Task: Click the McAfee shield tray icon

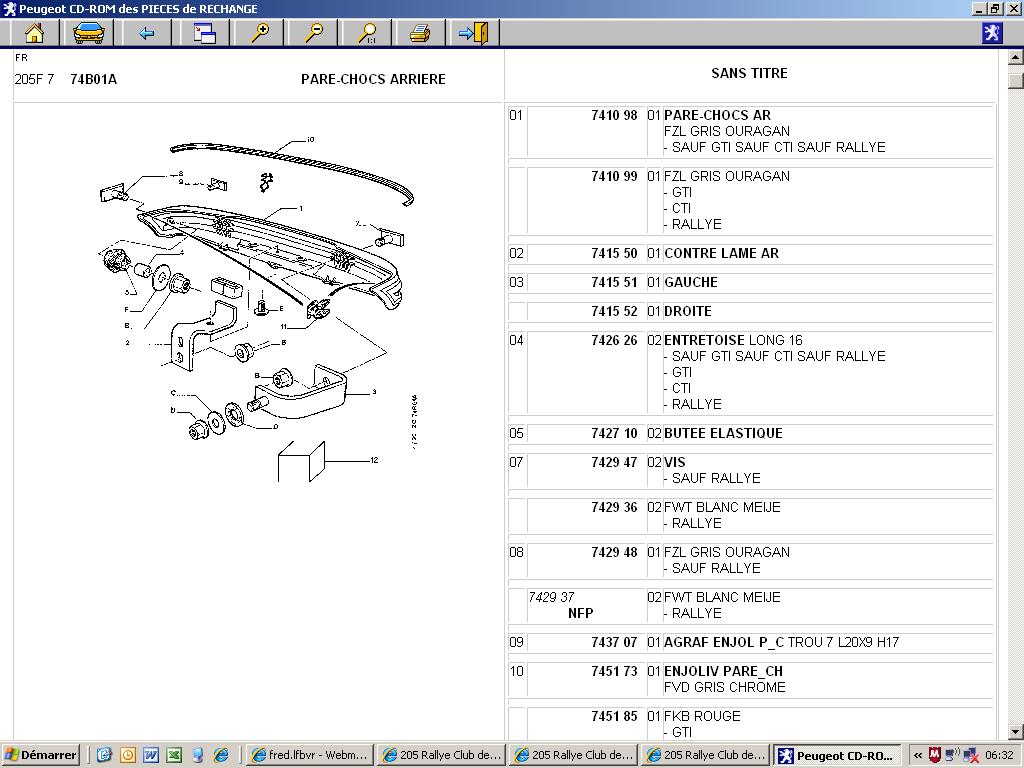Action: (x=935, y=755)
